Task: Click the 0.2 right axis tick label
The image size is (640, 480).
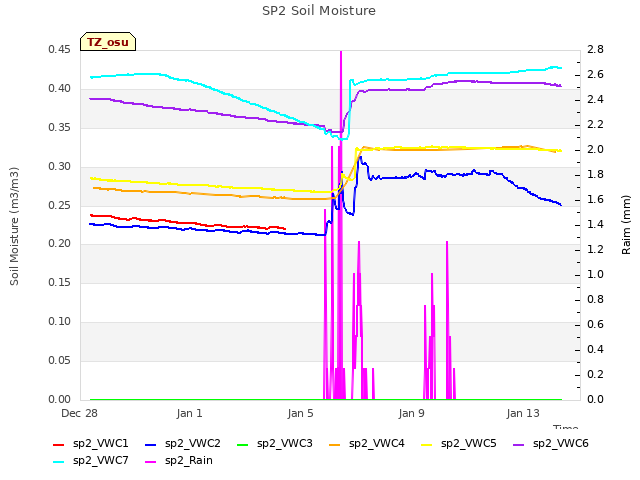Action: click(595, 374)
